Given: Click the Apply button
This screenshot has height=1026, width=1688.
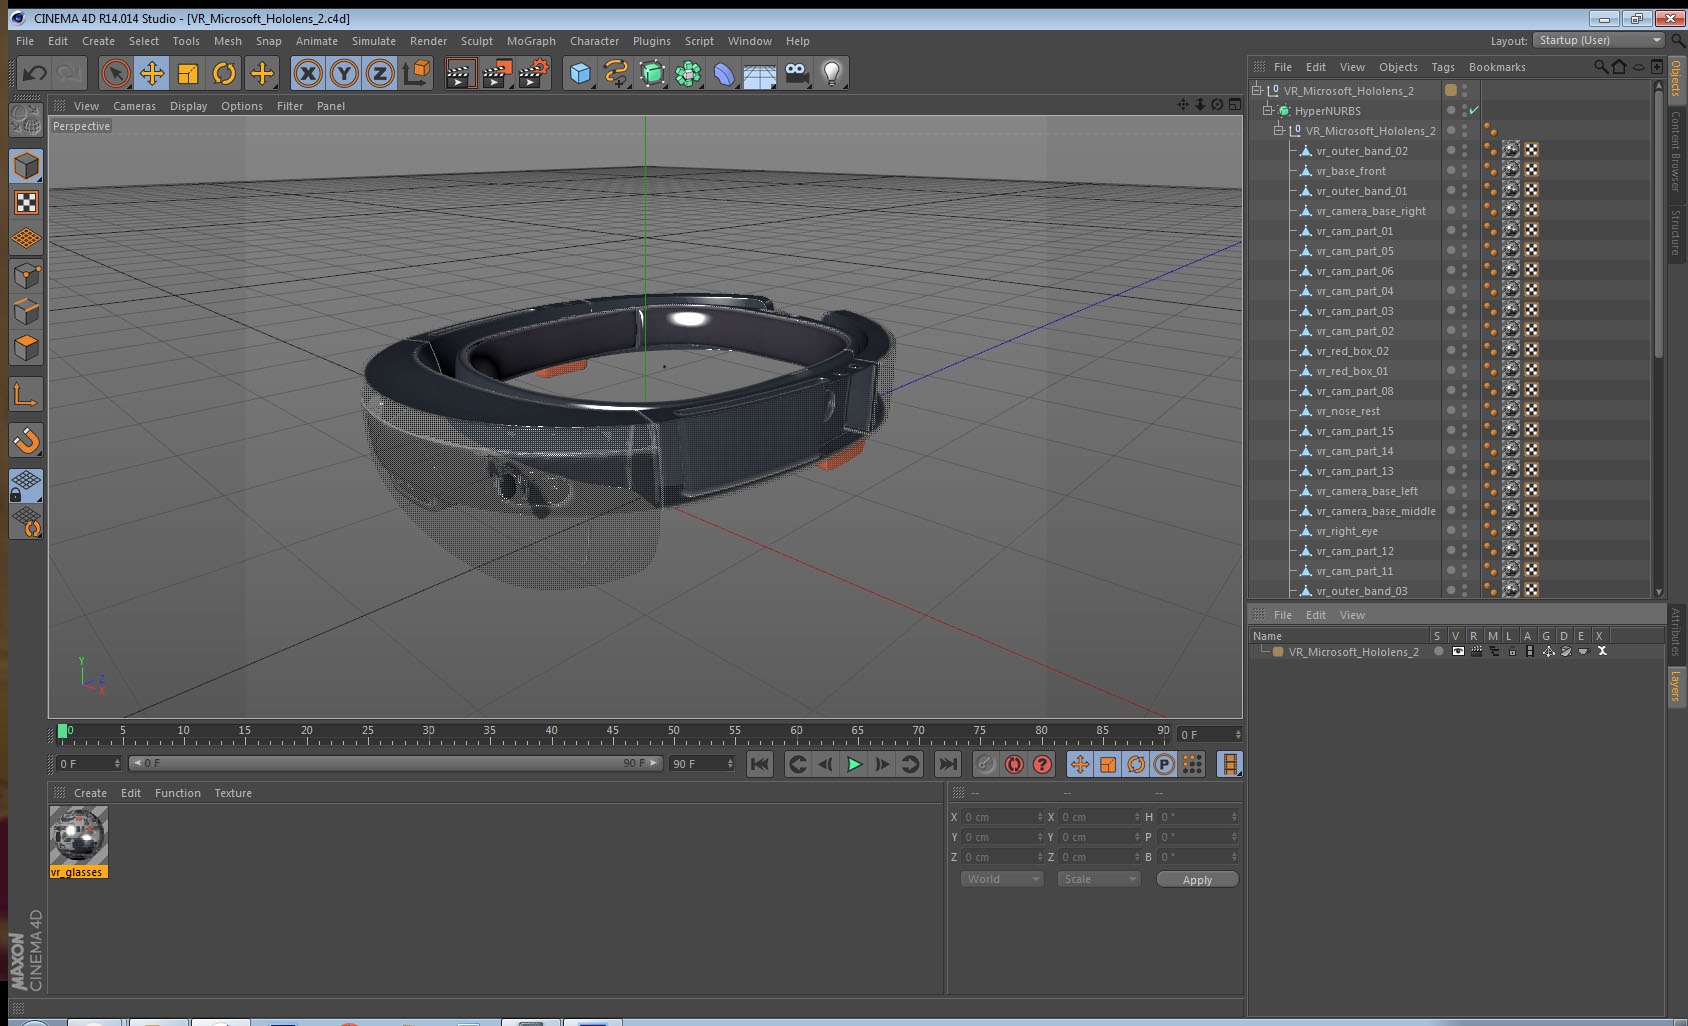Looking at the screenshot, I should 1197,880.
